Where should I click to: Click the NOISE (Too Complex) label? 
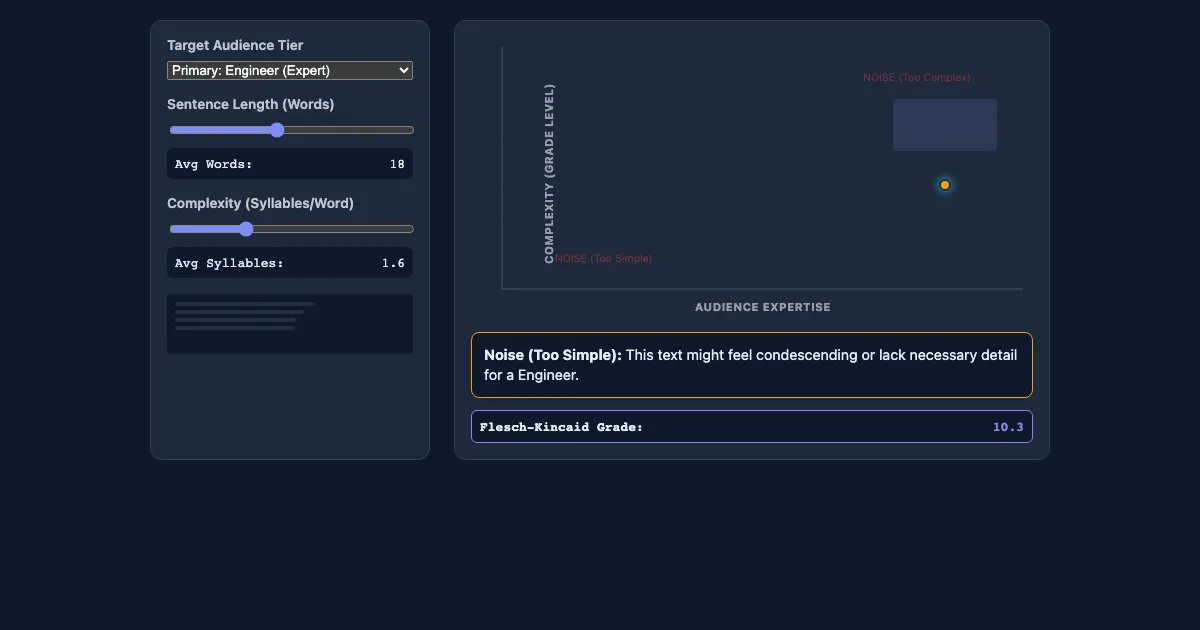tap(917, 78)
